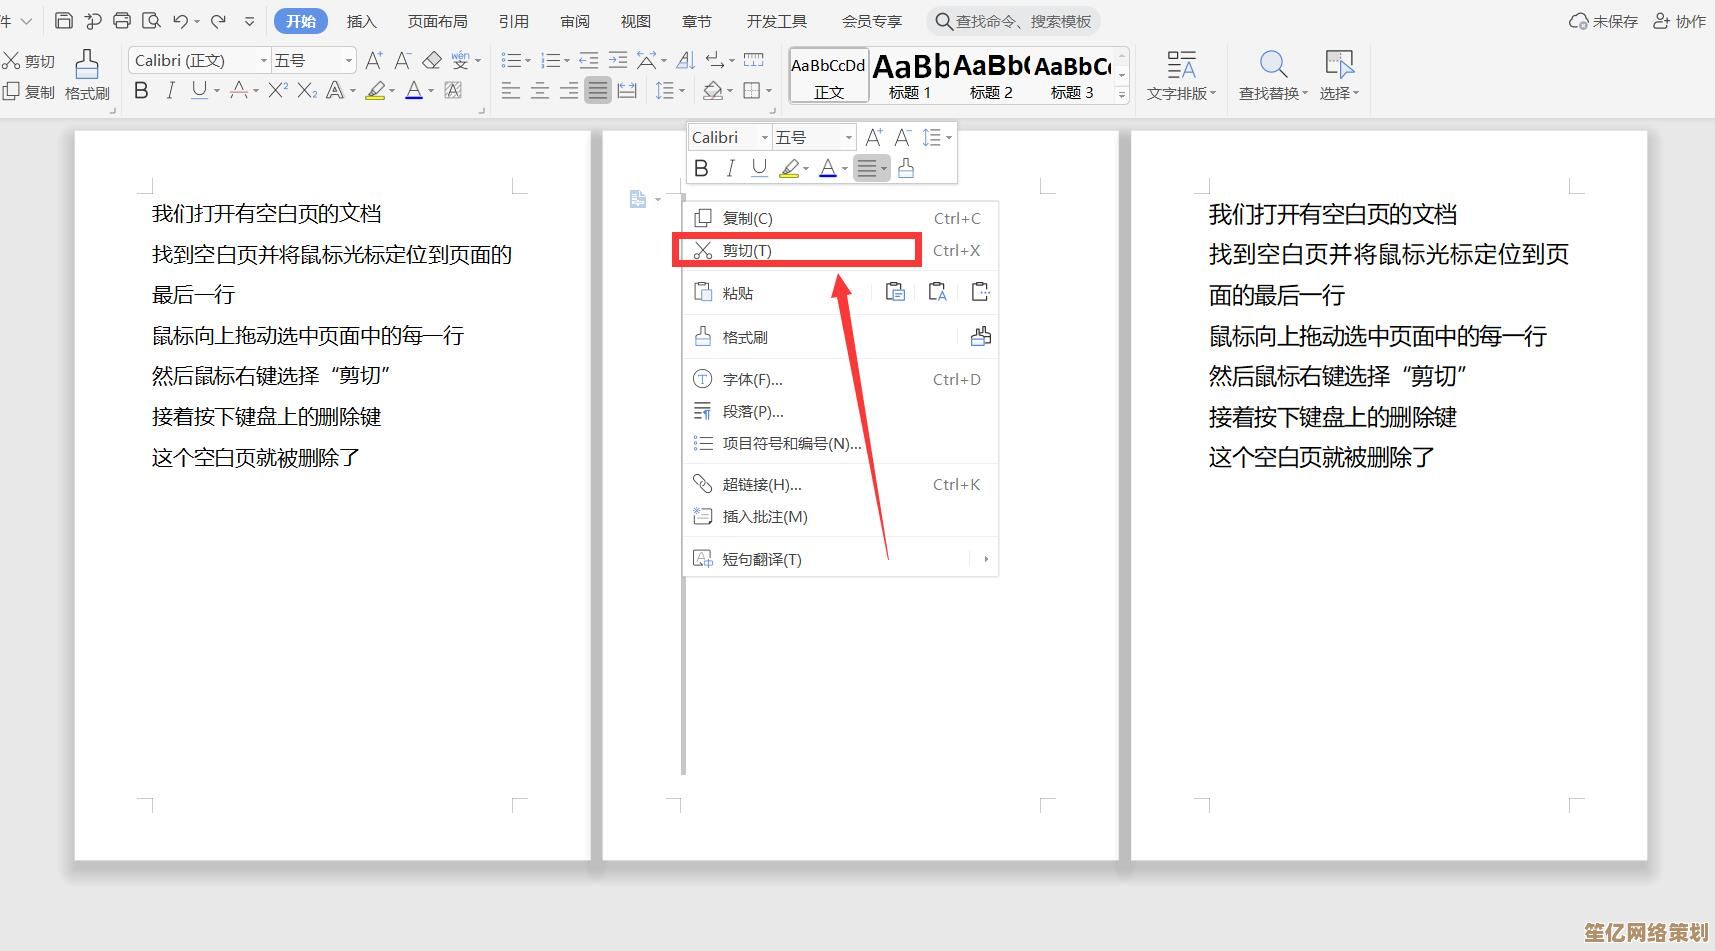Select the Clear Formatting eraser icon
1715x951 pixels.
433,60
